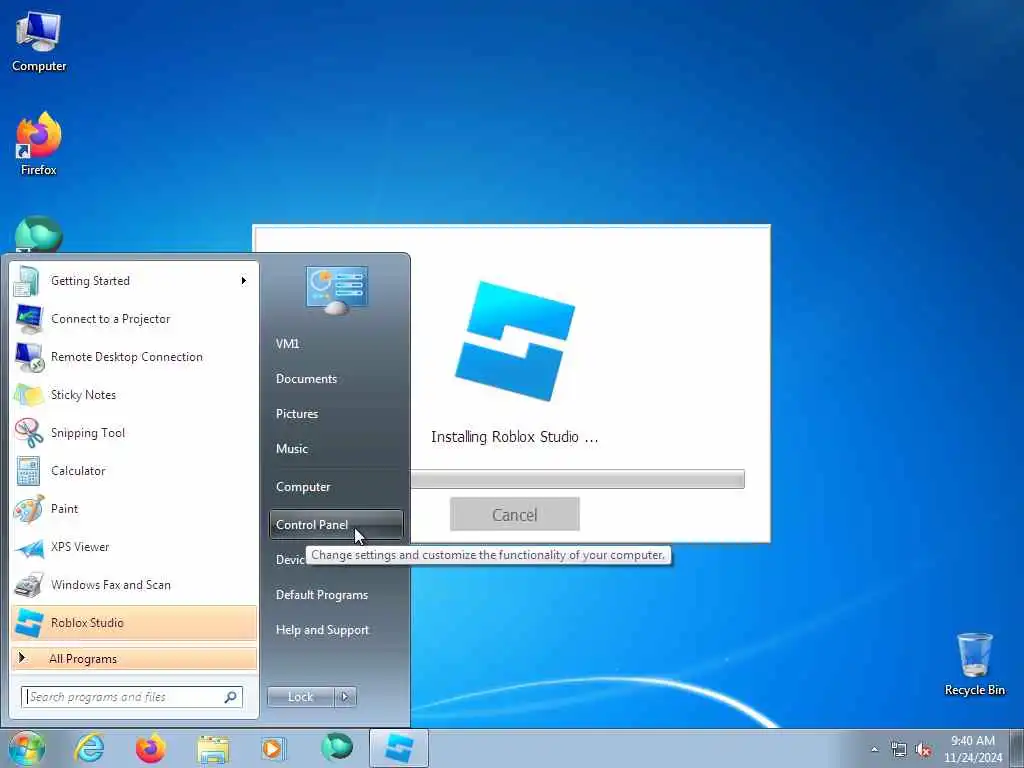Focus the Search programs and files box
This screenshot has height=768, width=1024.
(x=132, y=697)
